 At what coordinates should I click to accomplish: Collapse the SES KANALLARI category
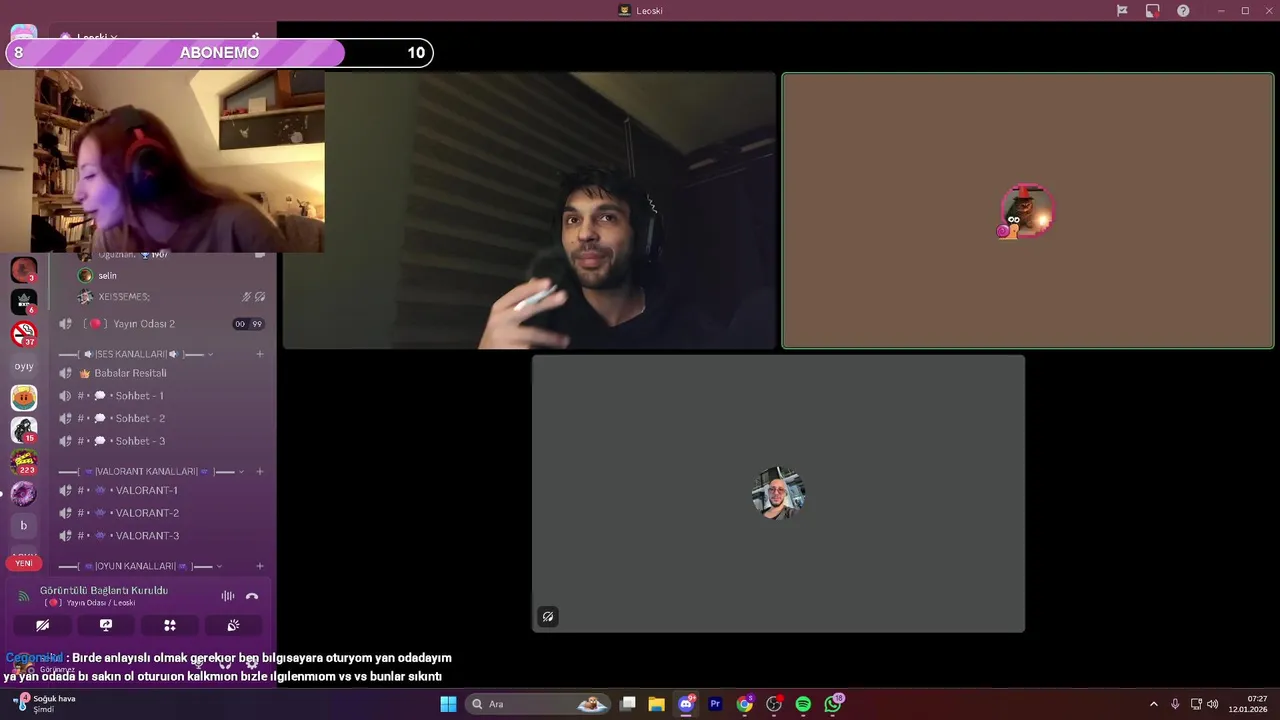coord(136,354)
